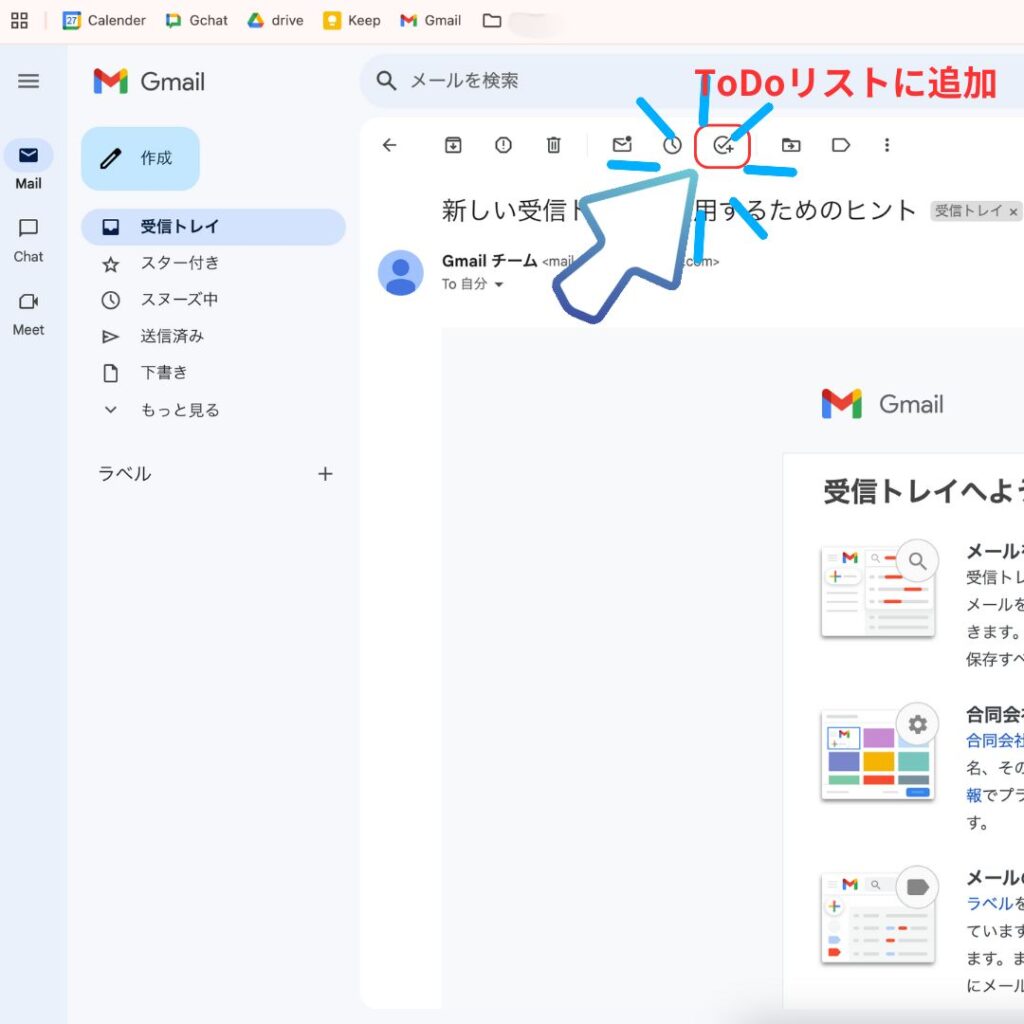Toggle the main menu hamburger
The width and height of the screenshot is (1024, 1024).
pyautogui.click(x=28, y=81)
